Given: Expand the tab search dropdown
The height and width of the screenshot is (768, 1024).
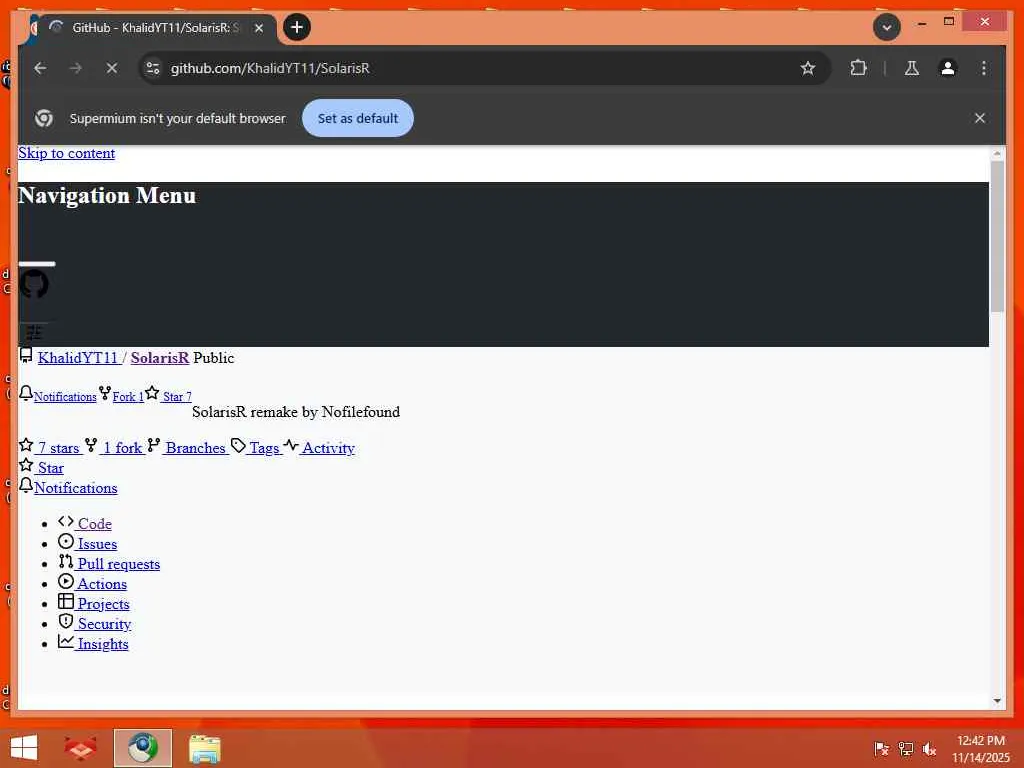Looking at the screenshot, I should click(x=886, y=27).
